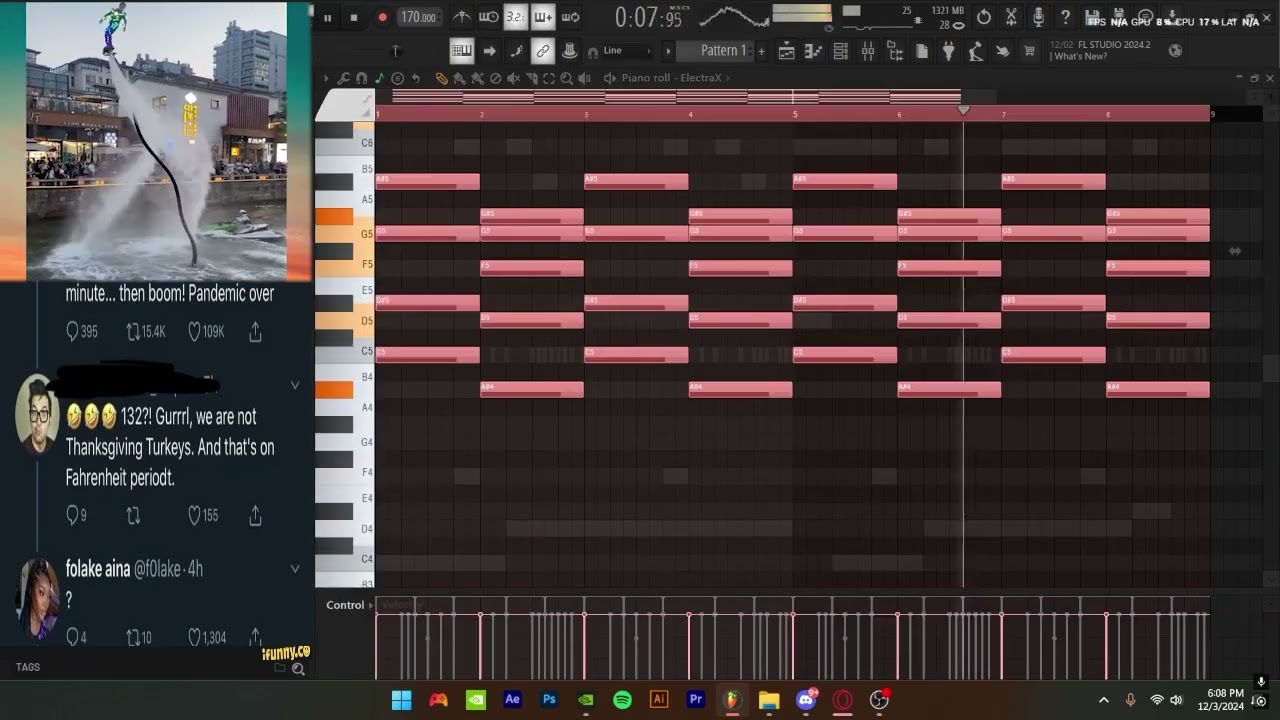The height and width of the screenshot is (720, 1280).
Task: Click the C5 note in bar one
Action: tap(427, 355)
